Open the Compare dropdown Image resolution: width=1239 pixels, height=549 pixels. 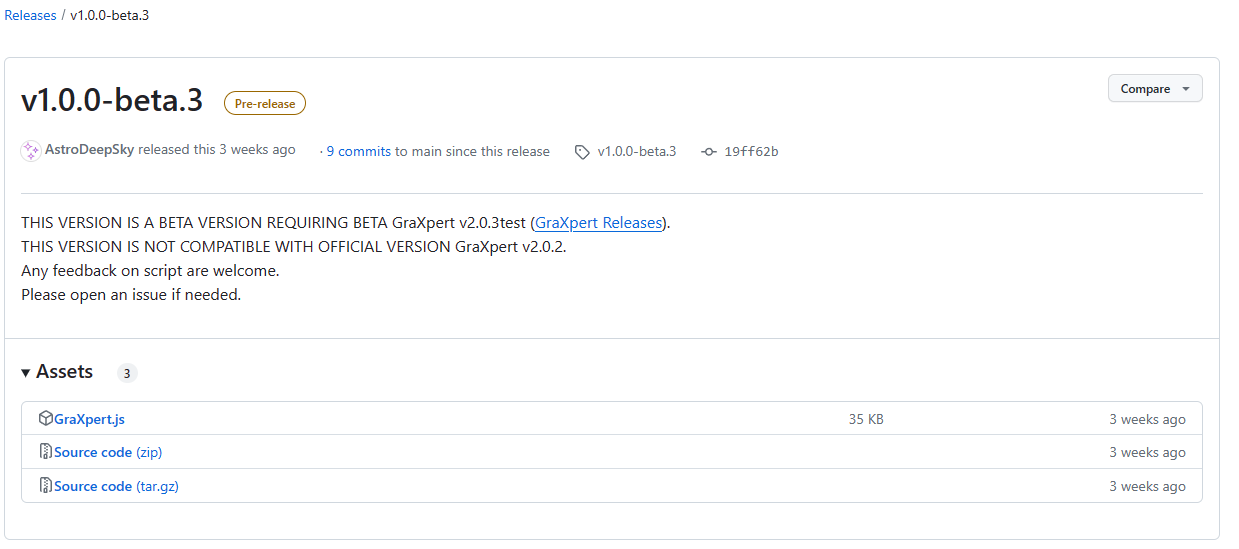coord(1155,88)
